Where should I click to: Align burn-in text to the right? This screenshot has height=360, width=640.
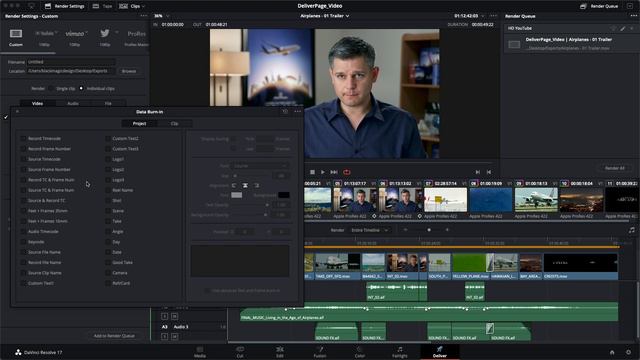pyautogui.click(x=257, y=185)
